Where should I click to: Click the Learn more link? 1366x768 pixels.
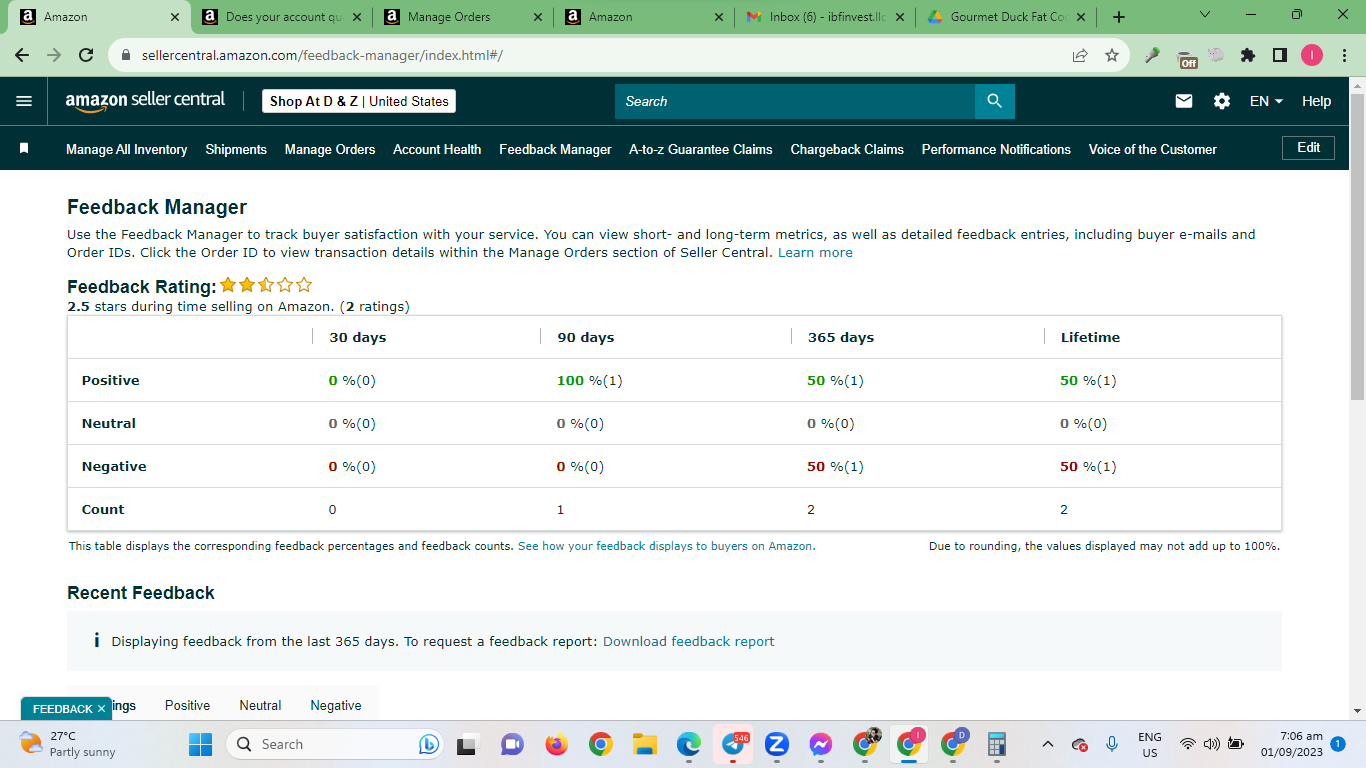tap(815, 252)
